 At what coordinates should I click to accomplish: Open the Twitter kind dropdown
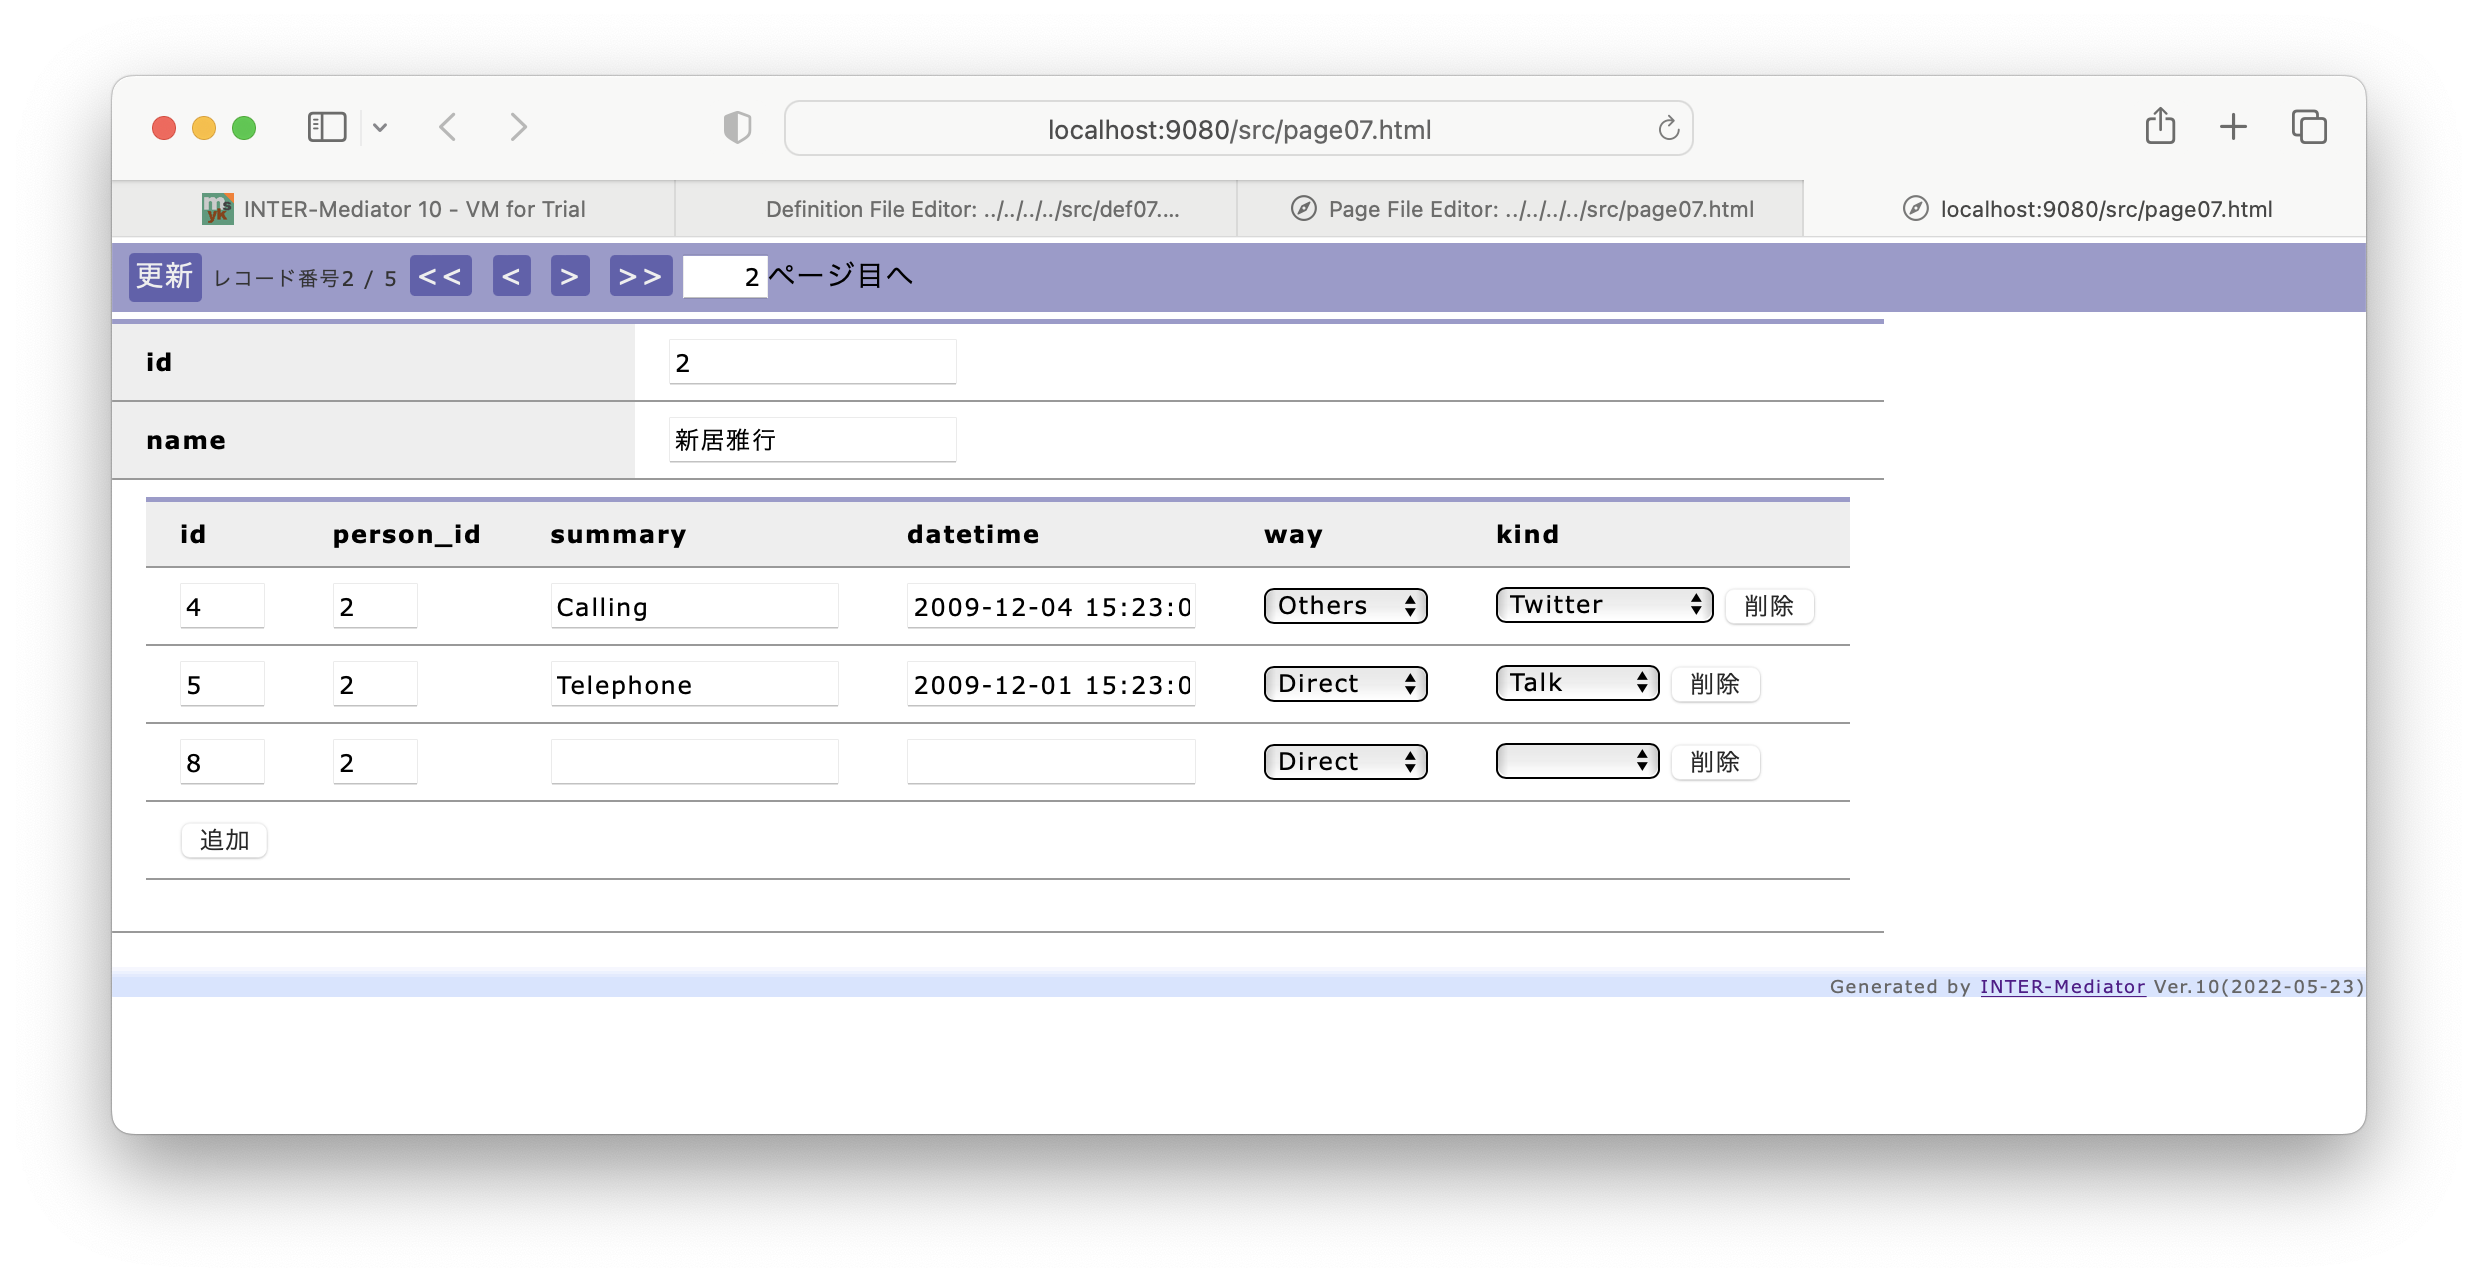[1604, 604]
